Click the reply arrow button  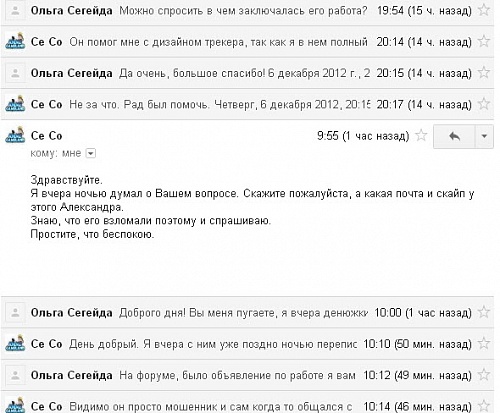click(454, 136)
